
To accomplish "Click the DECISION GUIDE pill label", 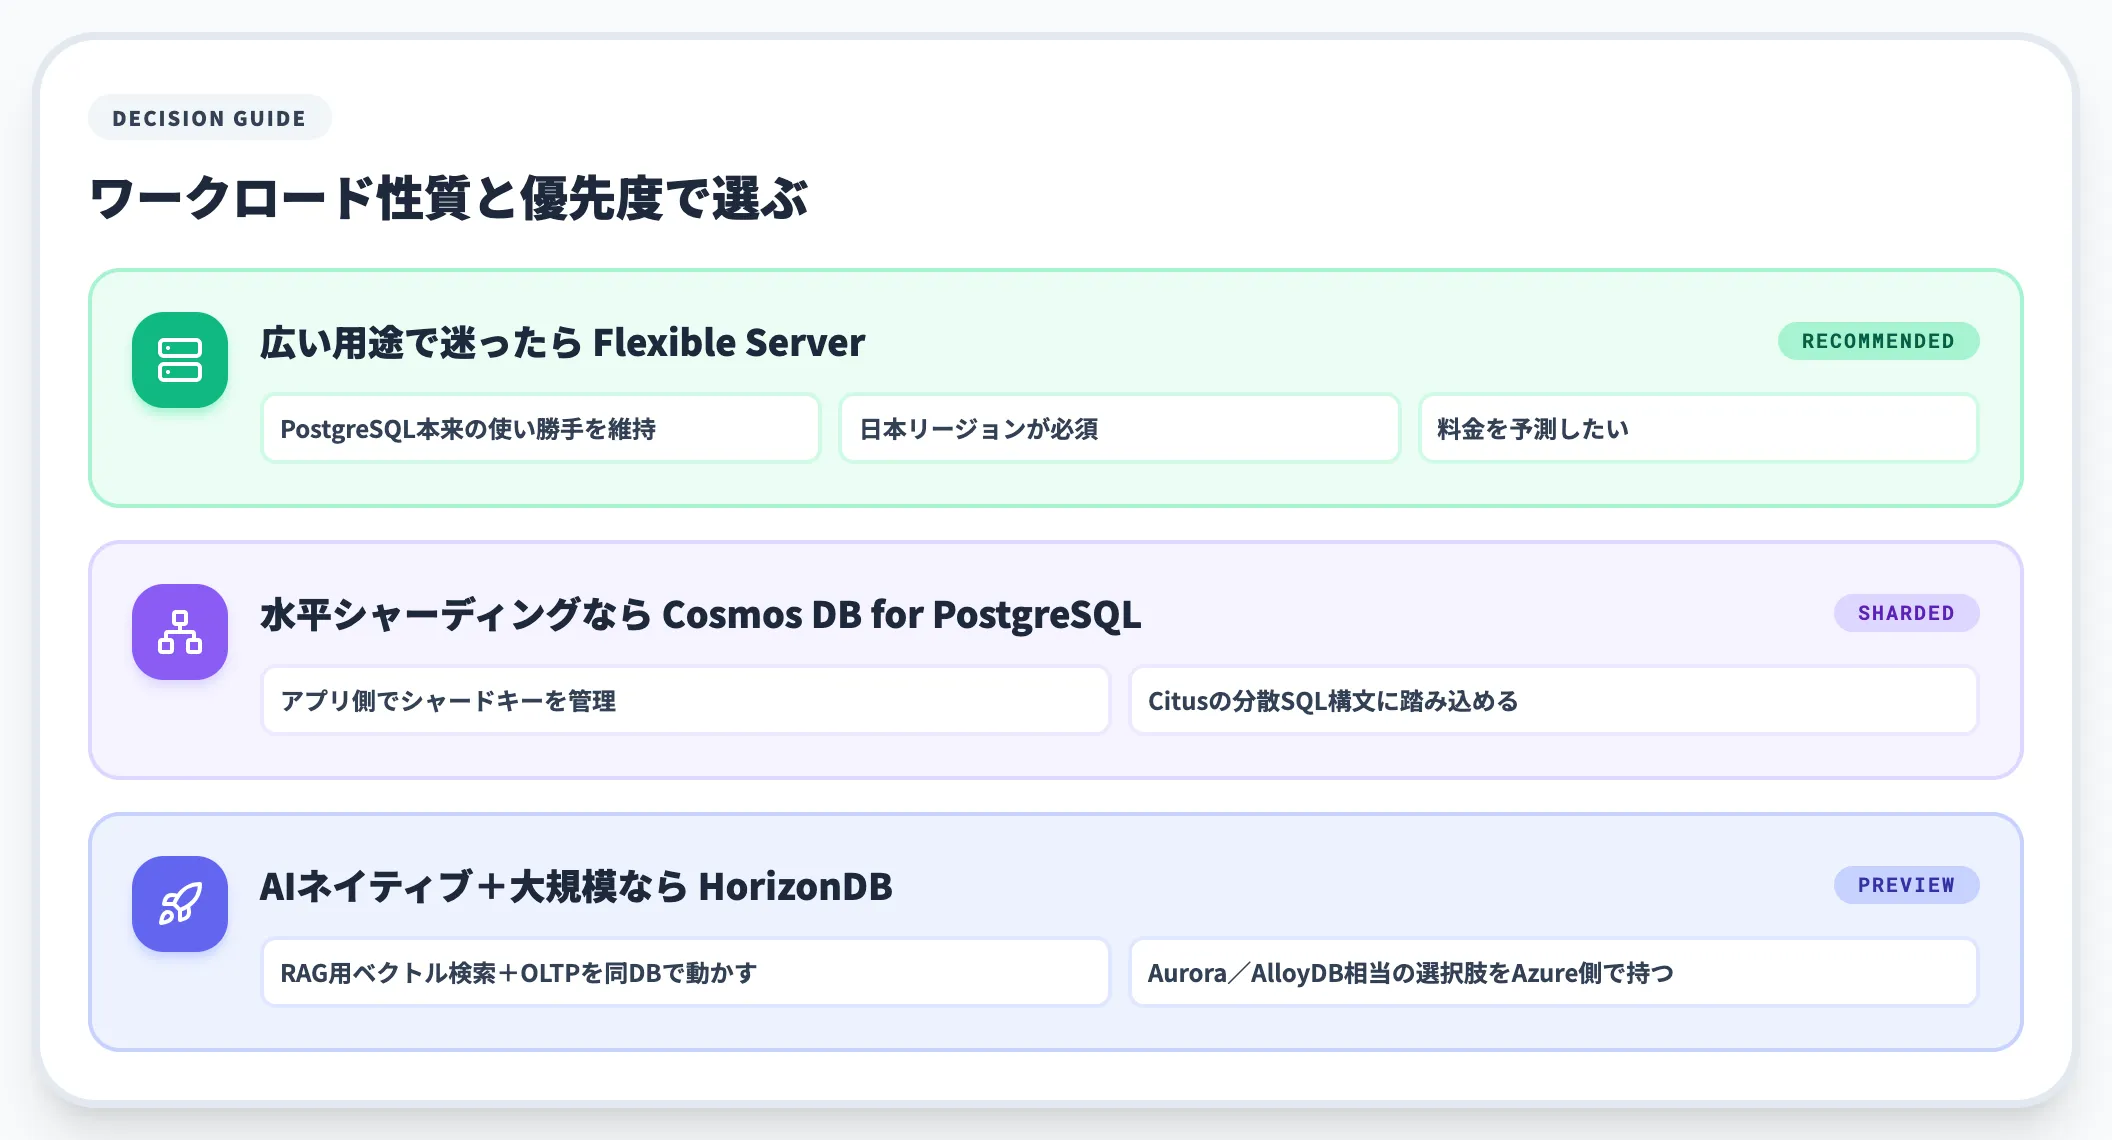I will [209, 118].
